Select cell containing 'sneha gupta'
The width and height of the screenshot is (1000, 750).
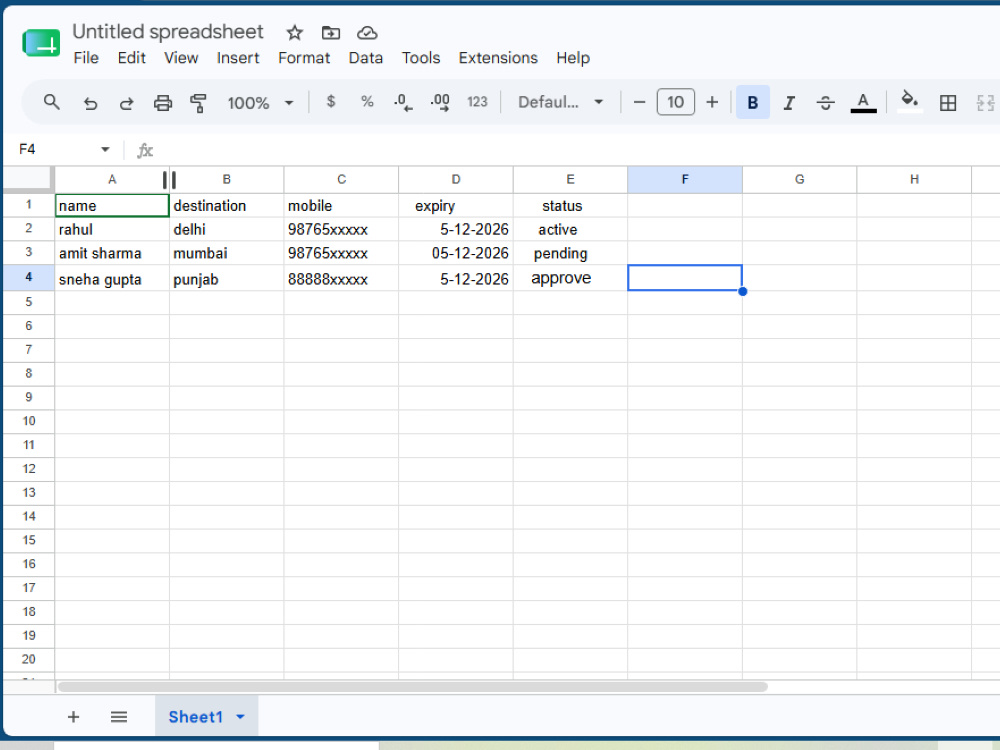112,278
